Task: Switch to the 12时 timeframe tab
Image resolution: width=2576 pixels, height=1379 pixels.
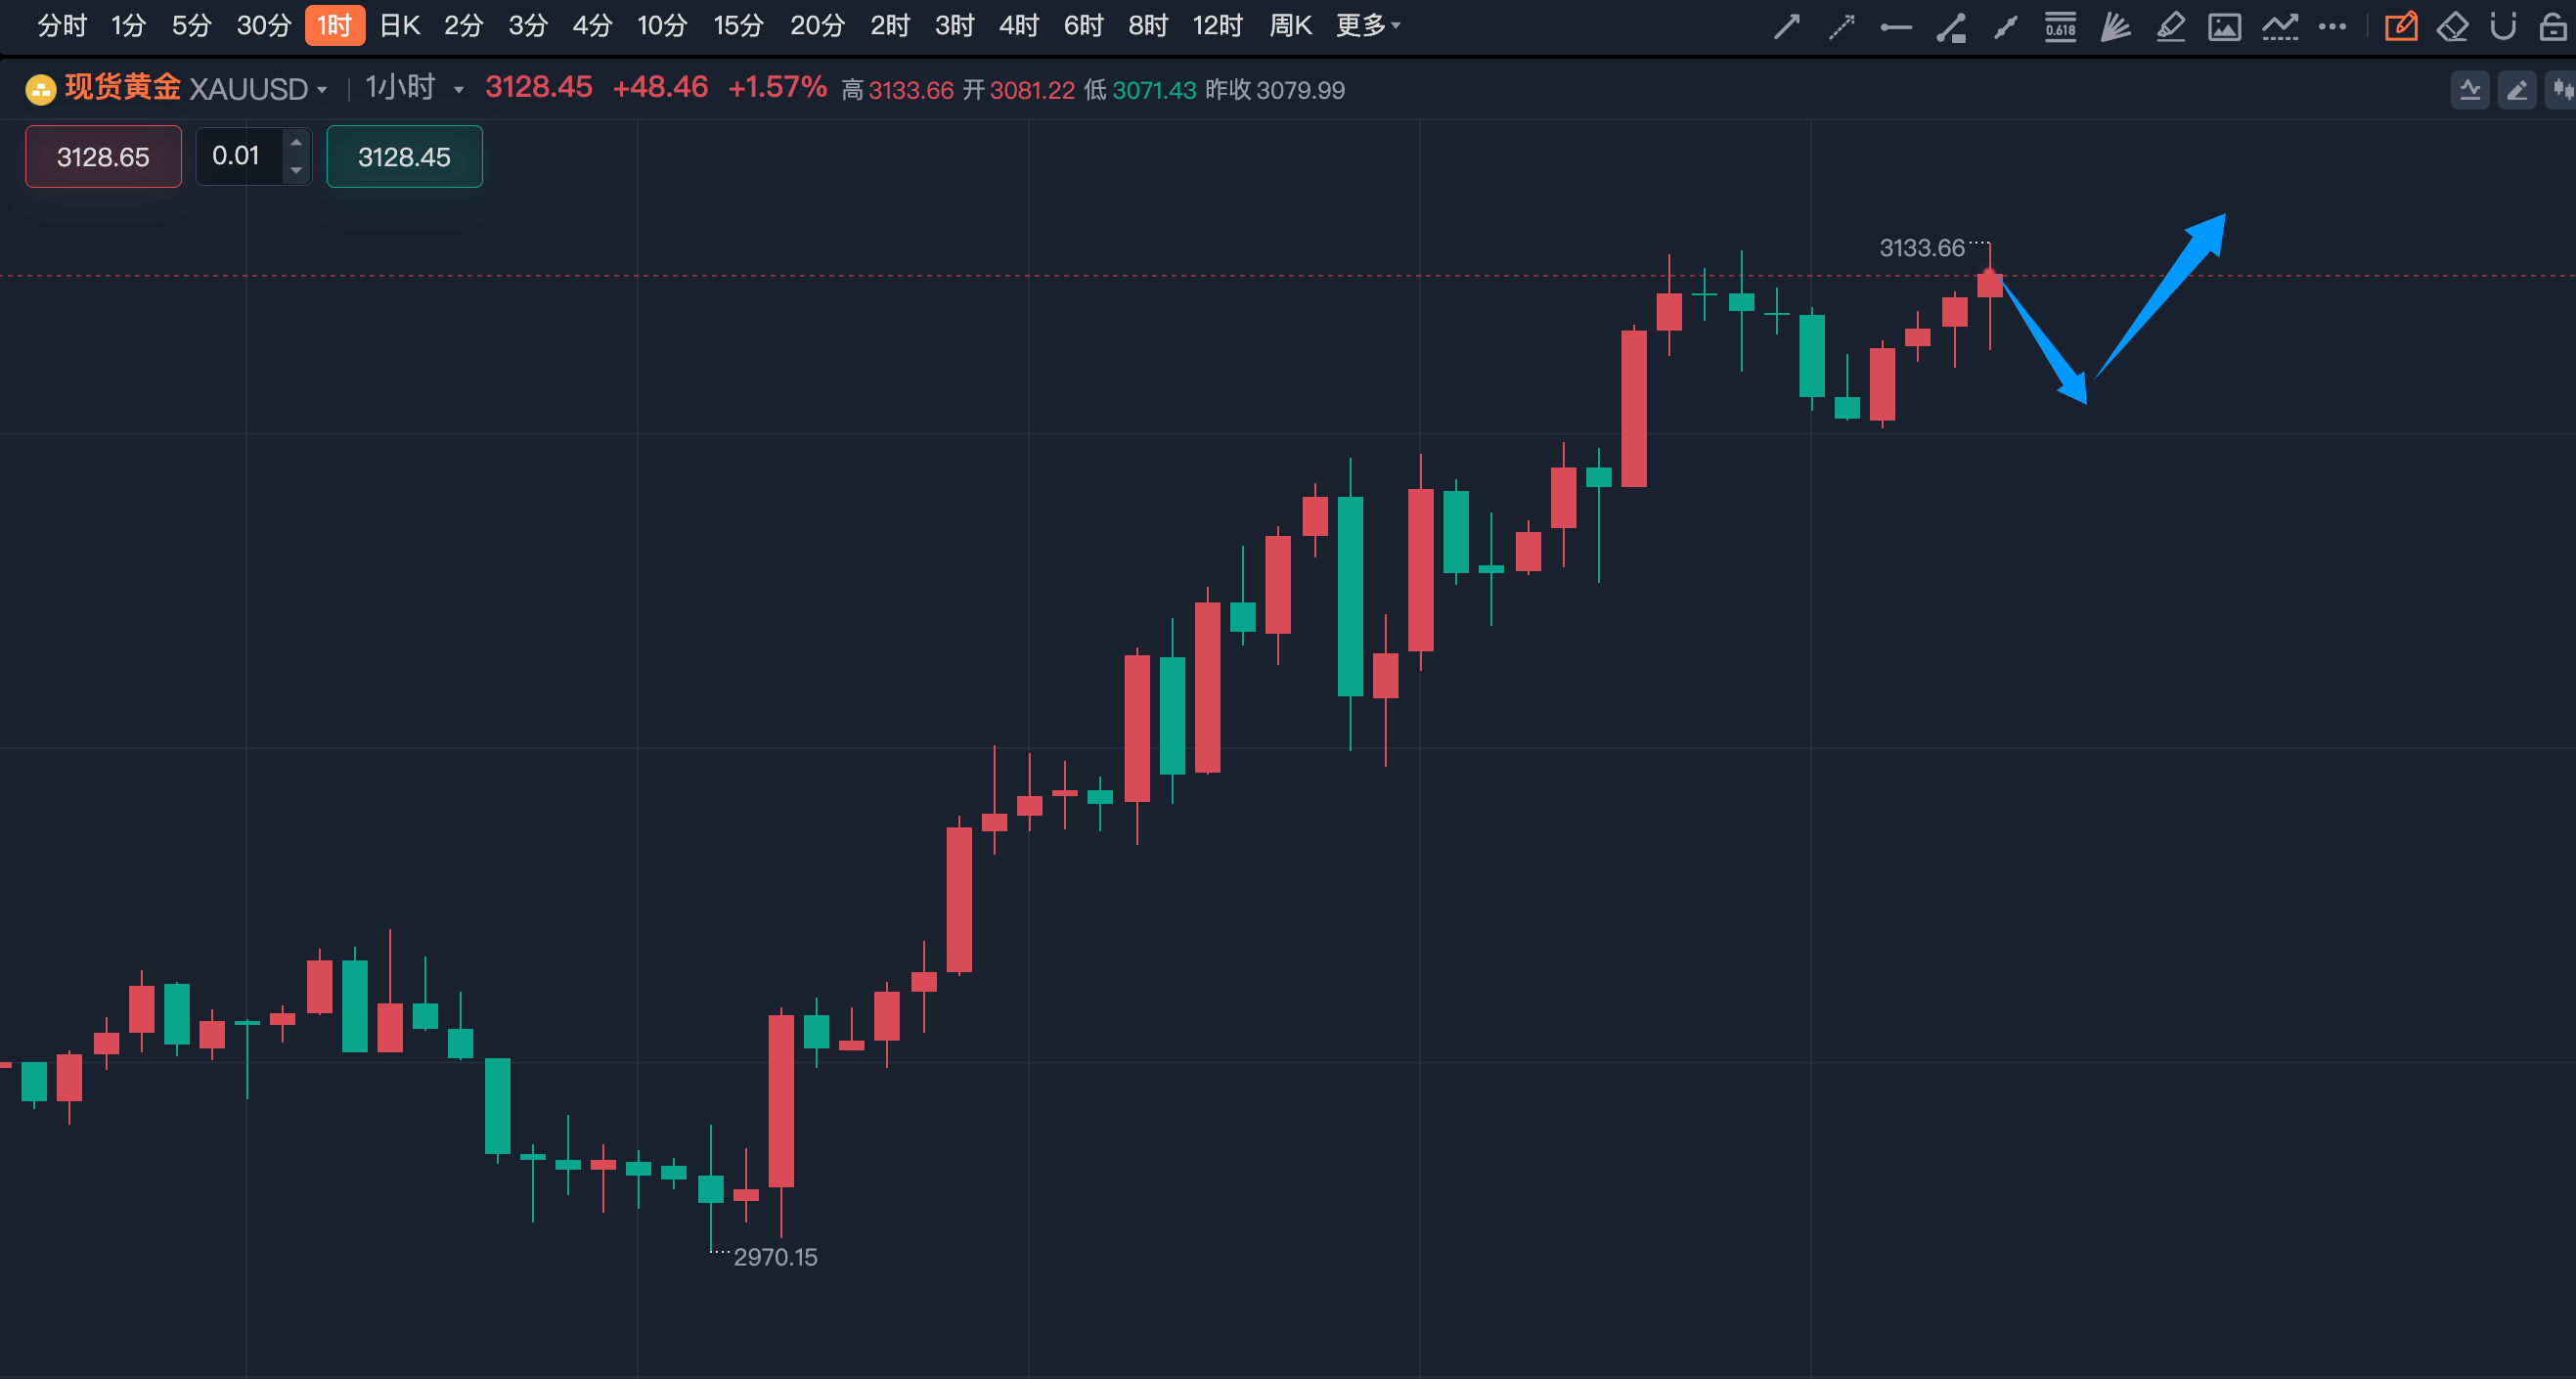Action: click(1217, 25)
